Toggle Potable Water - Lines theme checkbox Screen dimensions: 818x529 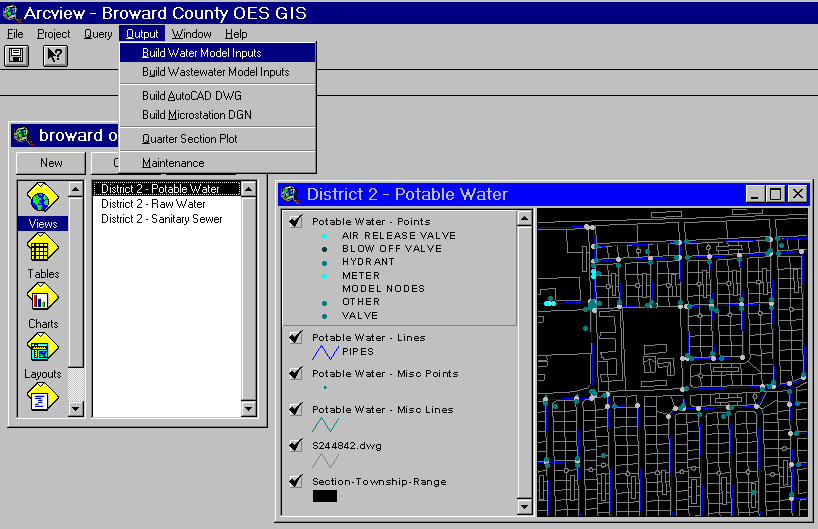click(296, 337)
